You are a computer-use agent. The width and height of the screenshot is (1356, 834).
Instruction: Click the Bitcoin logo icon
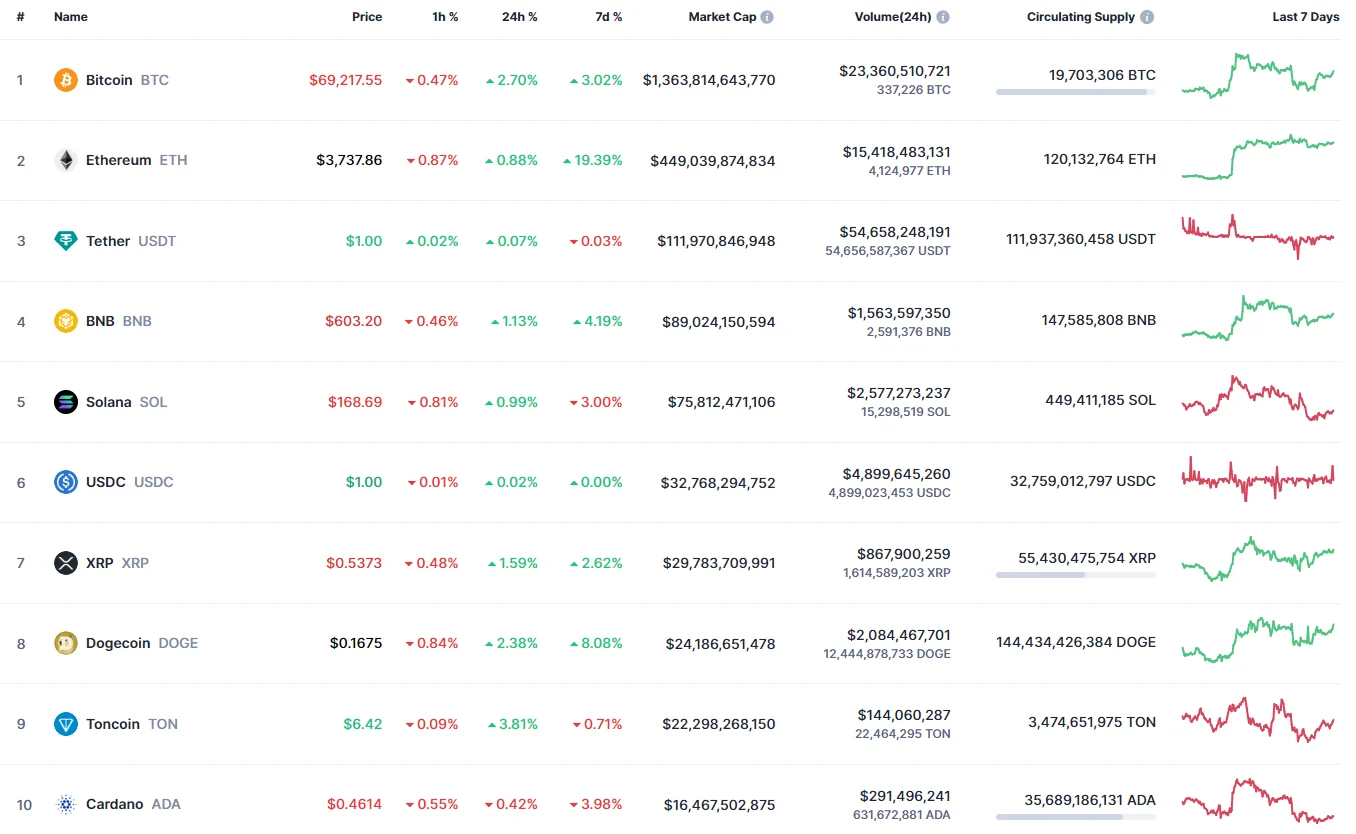[x=65, y=80]
